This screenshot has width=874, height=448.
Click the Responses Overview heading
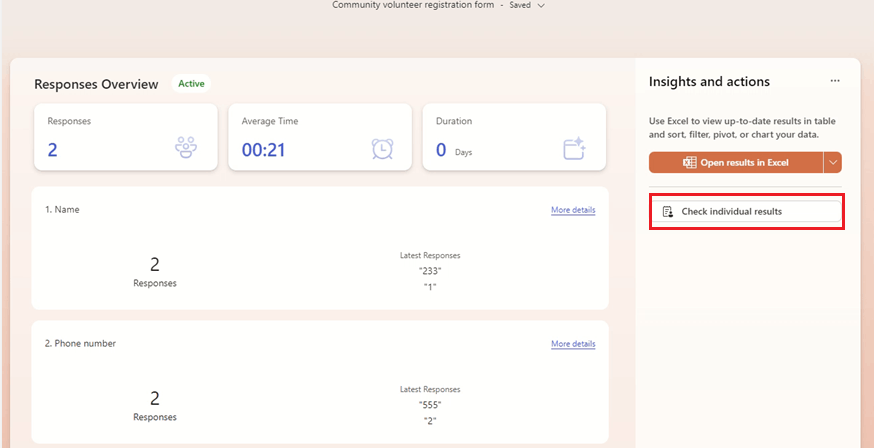click(96, 84)
